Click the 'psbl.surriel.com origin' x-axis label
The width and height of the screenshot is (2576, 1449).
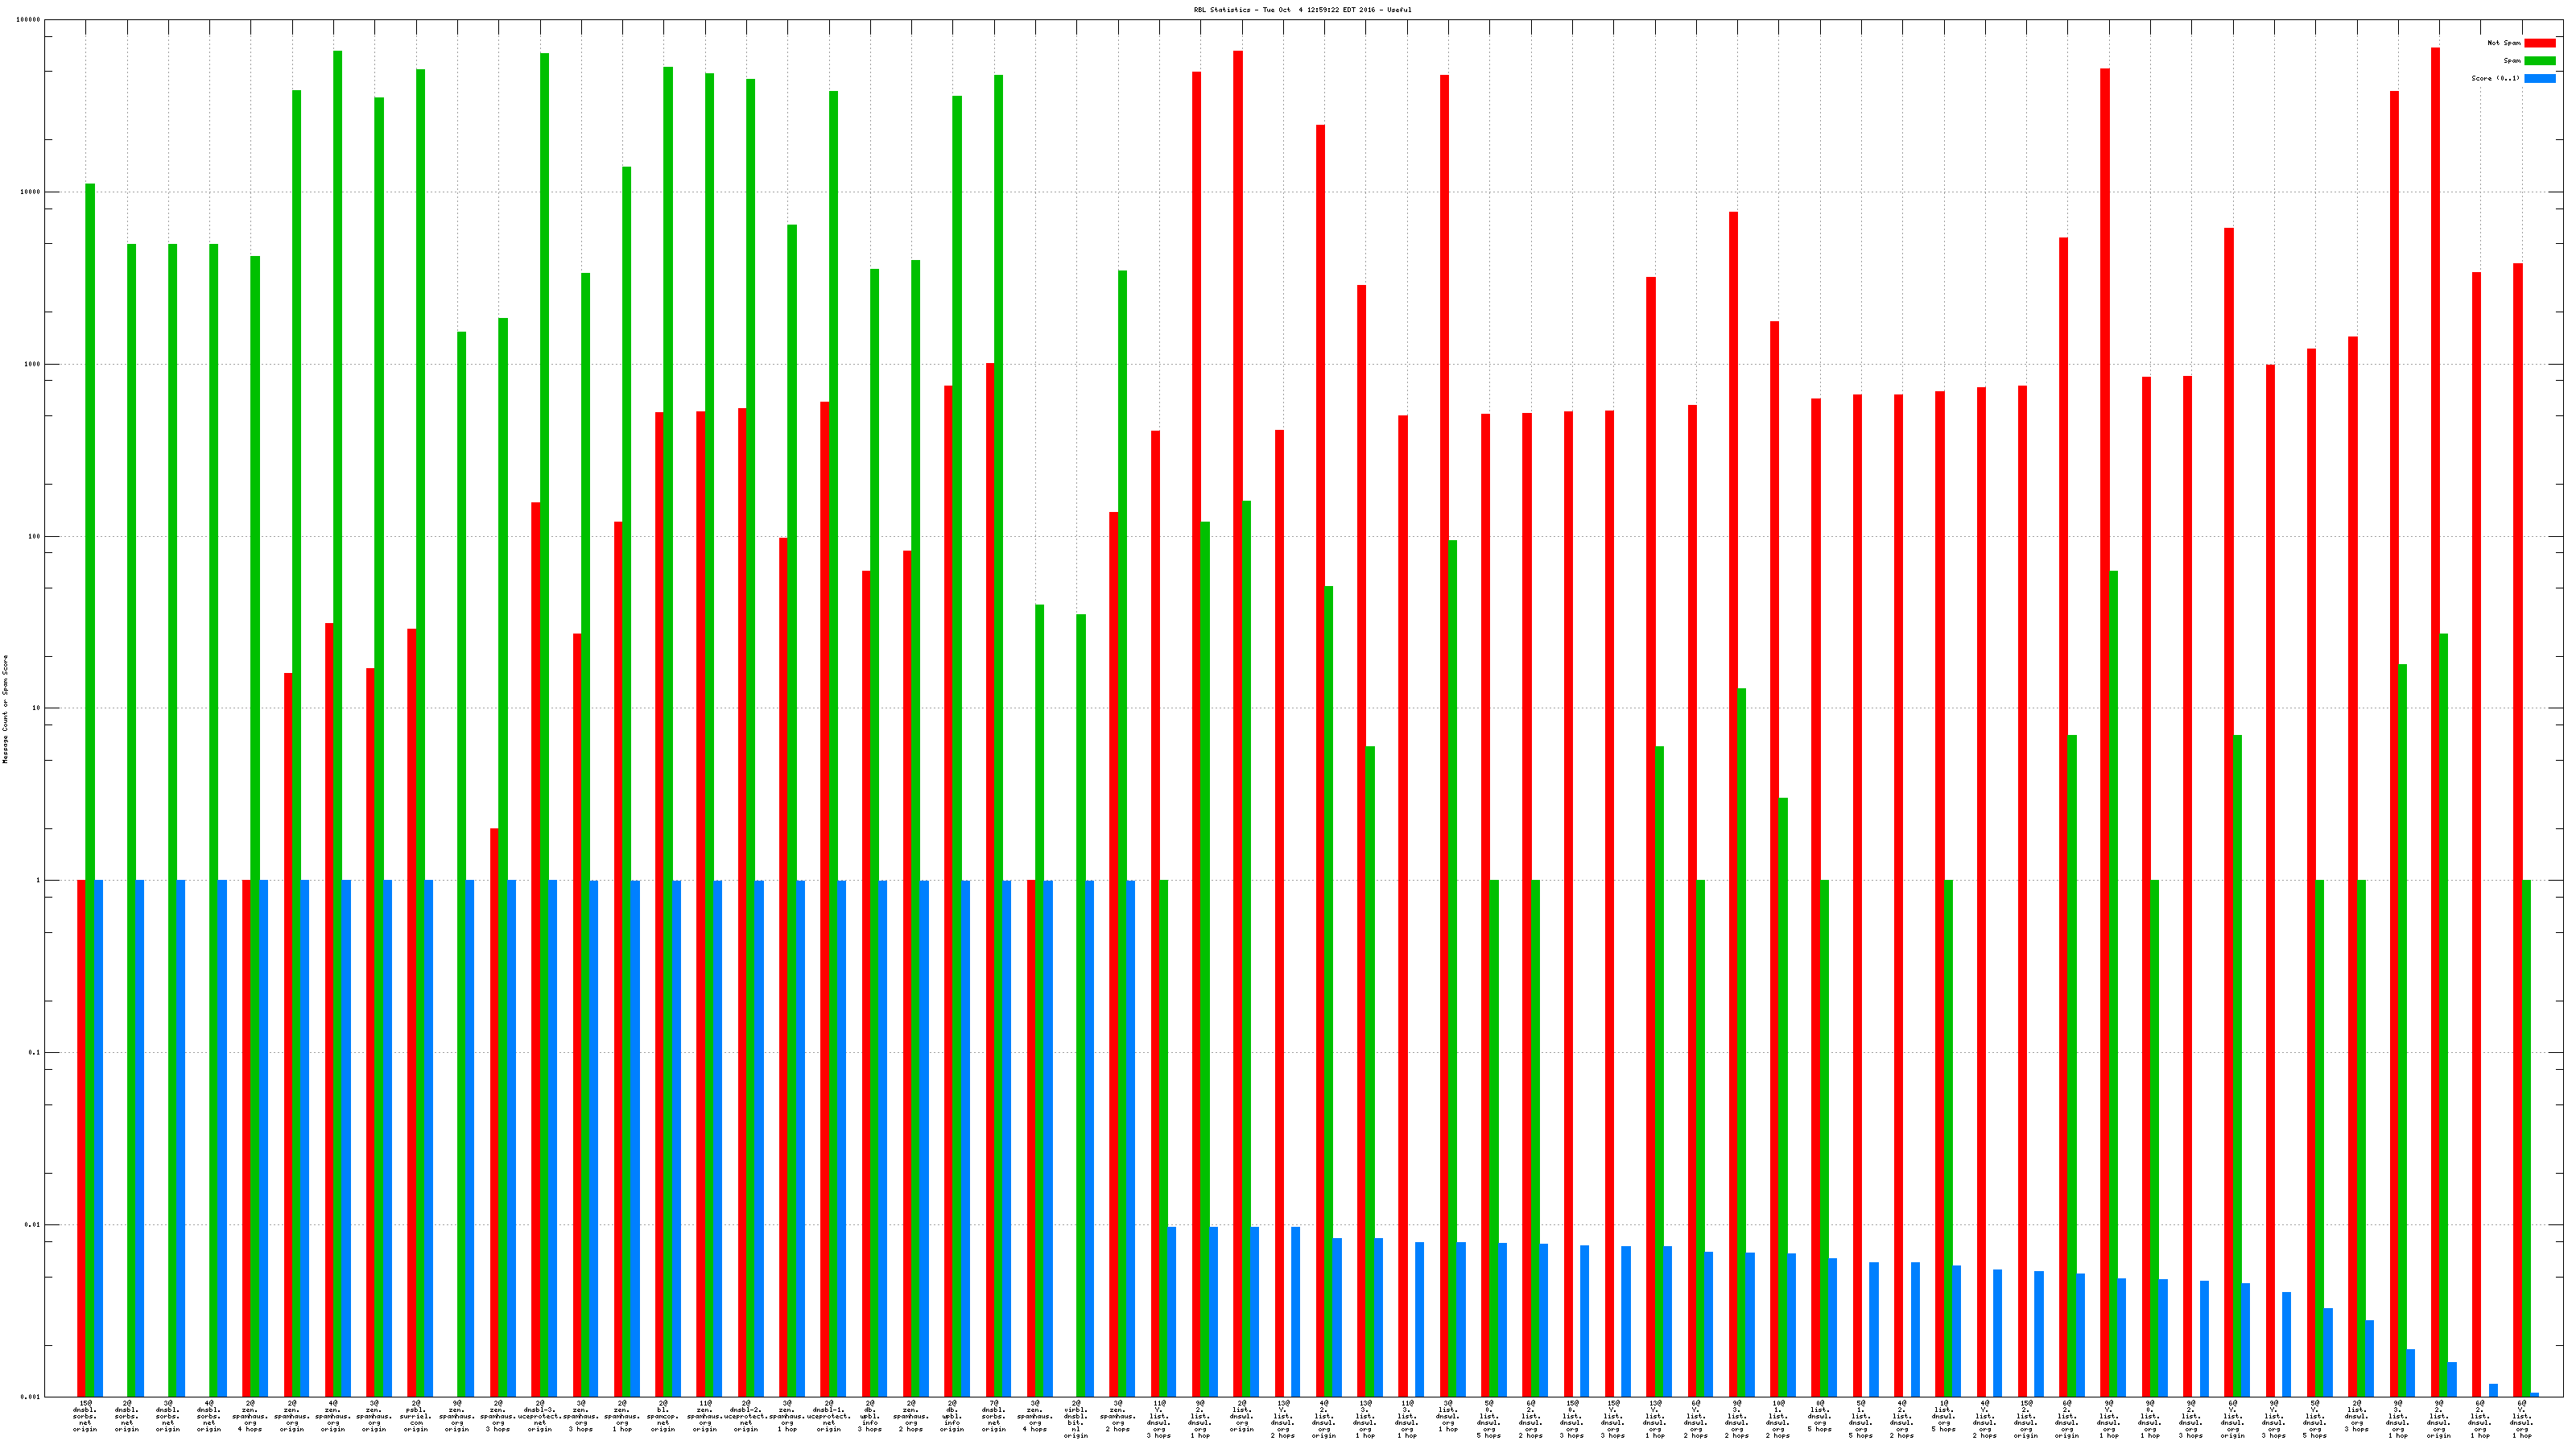tap(415, 1416)
